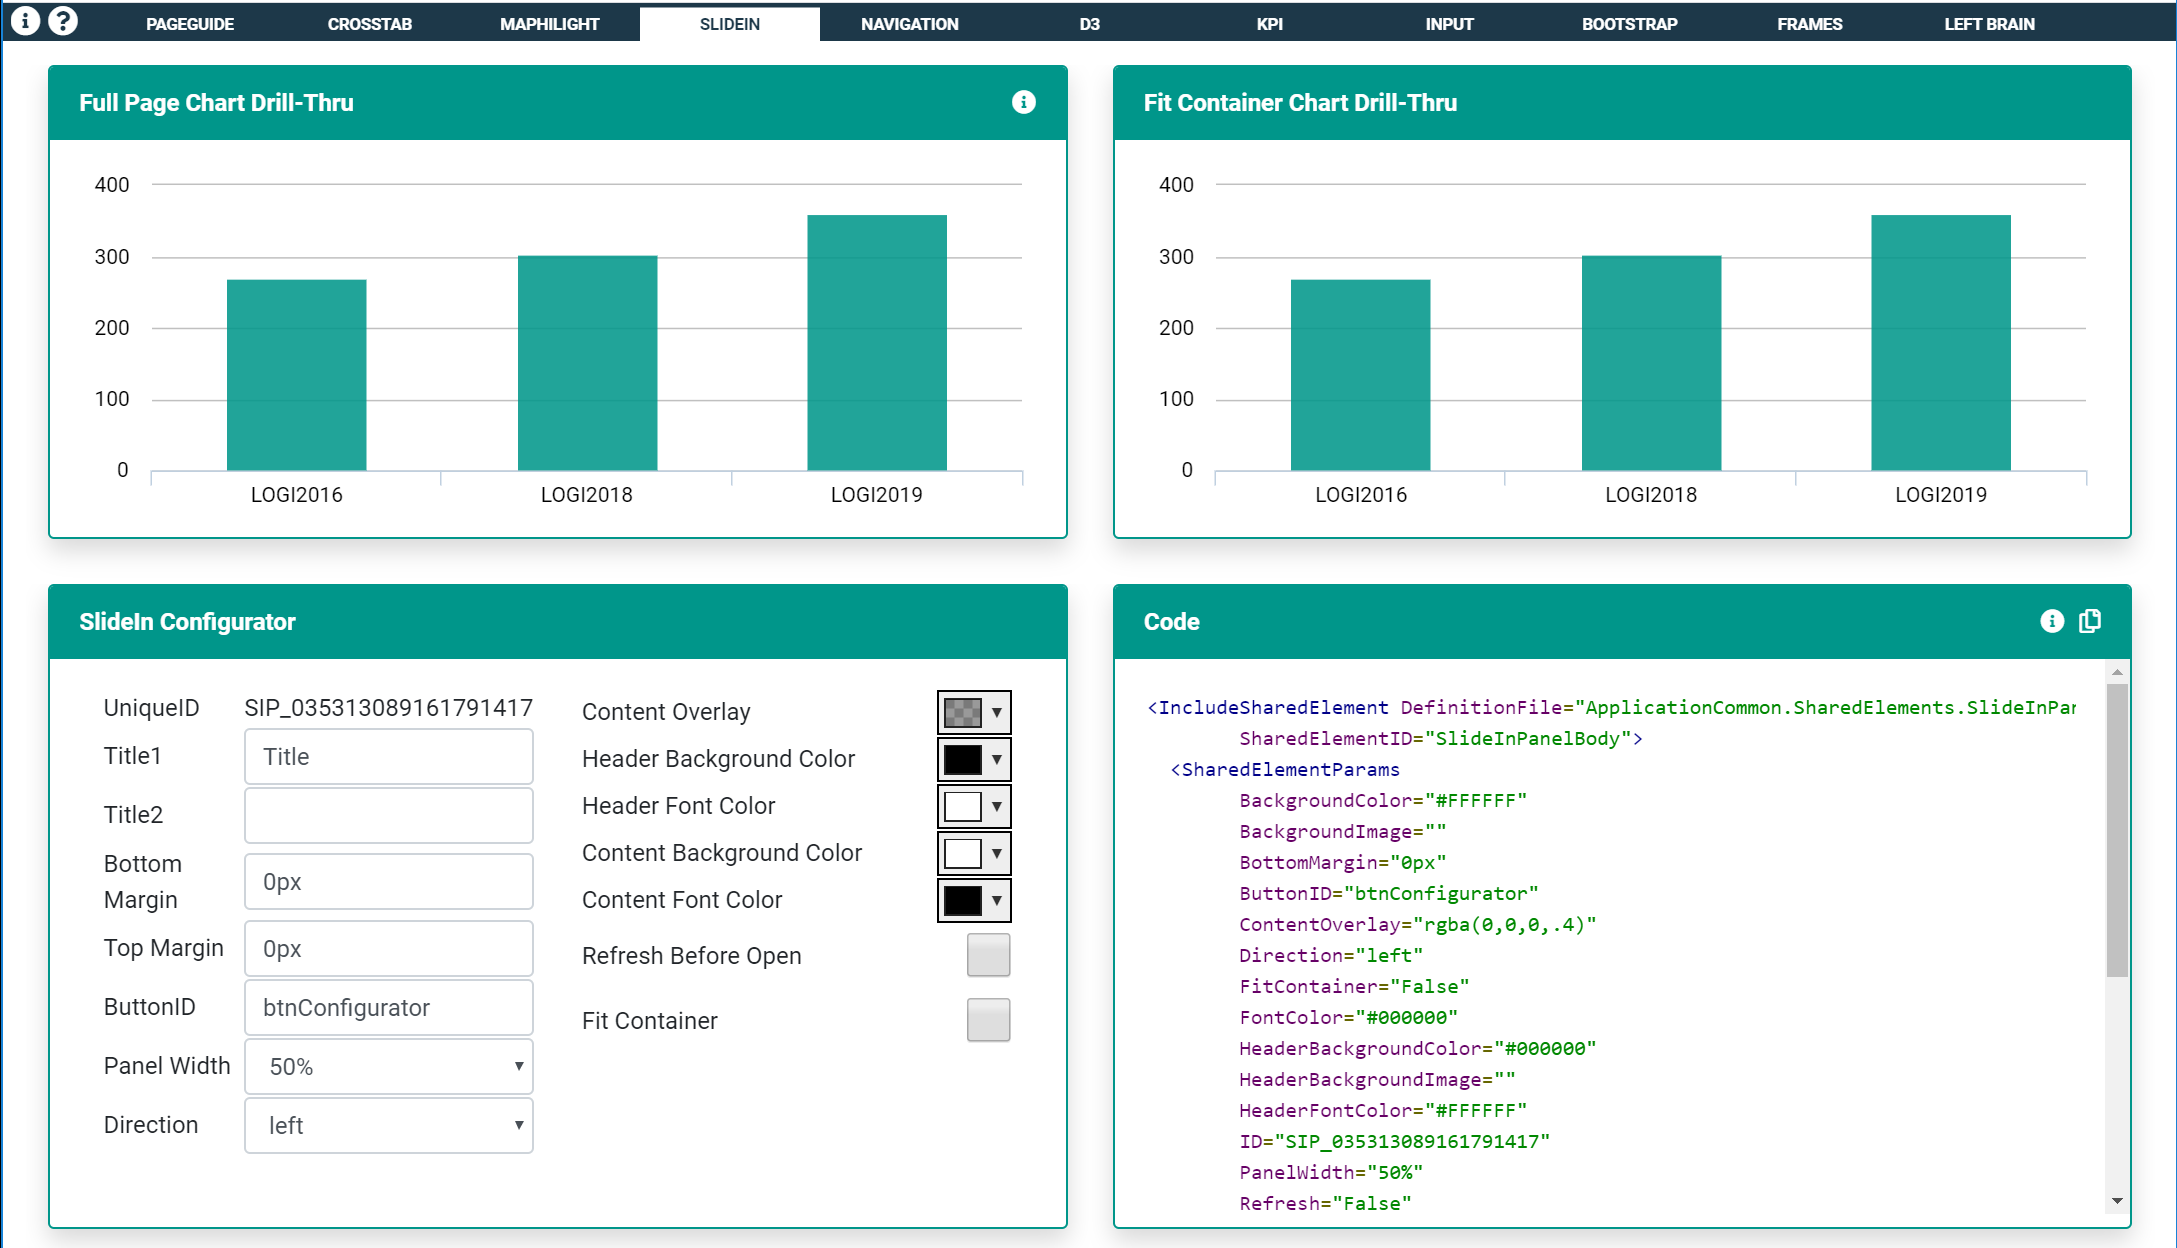
Task: Switch to the PAGEGUIDE tab
Action: pyautogui.click(x=190, y=24)
